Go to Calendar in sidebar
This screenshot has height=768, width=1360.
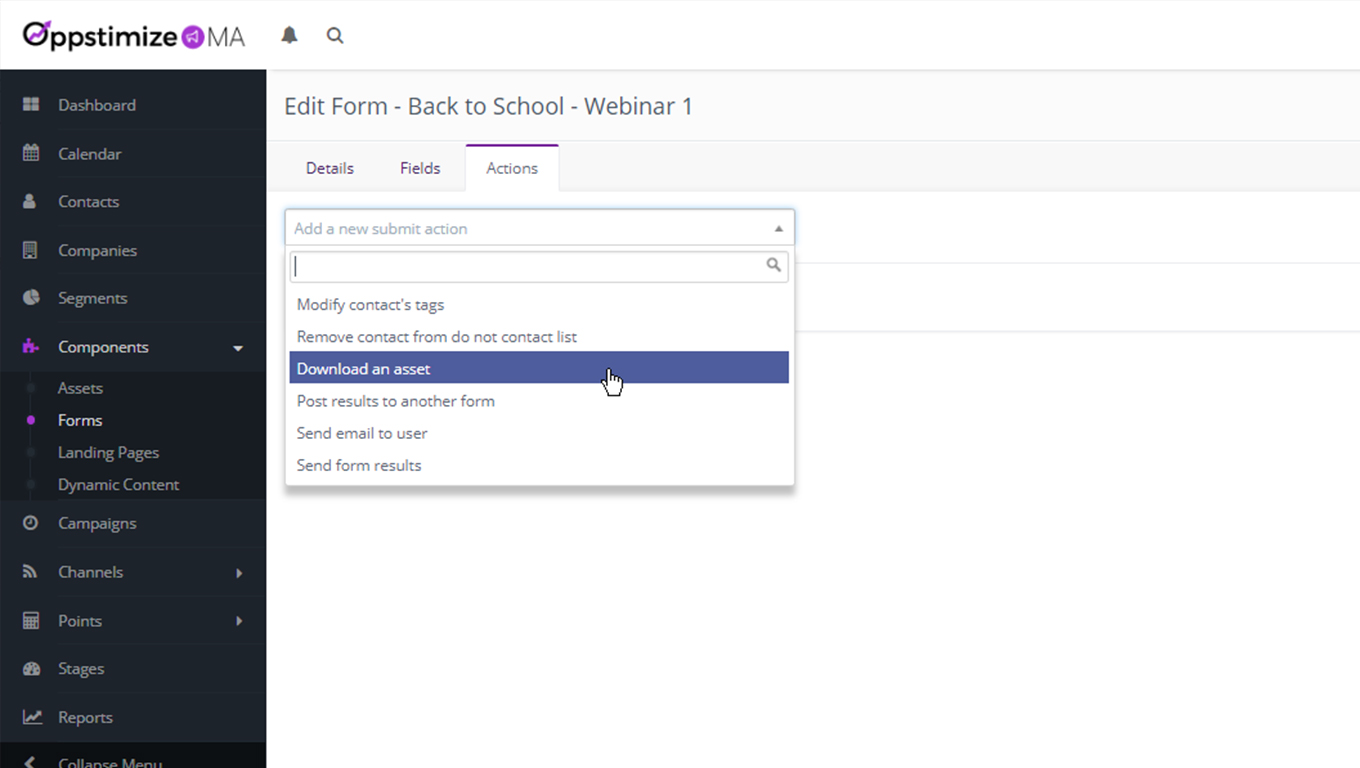(90, 154)
